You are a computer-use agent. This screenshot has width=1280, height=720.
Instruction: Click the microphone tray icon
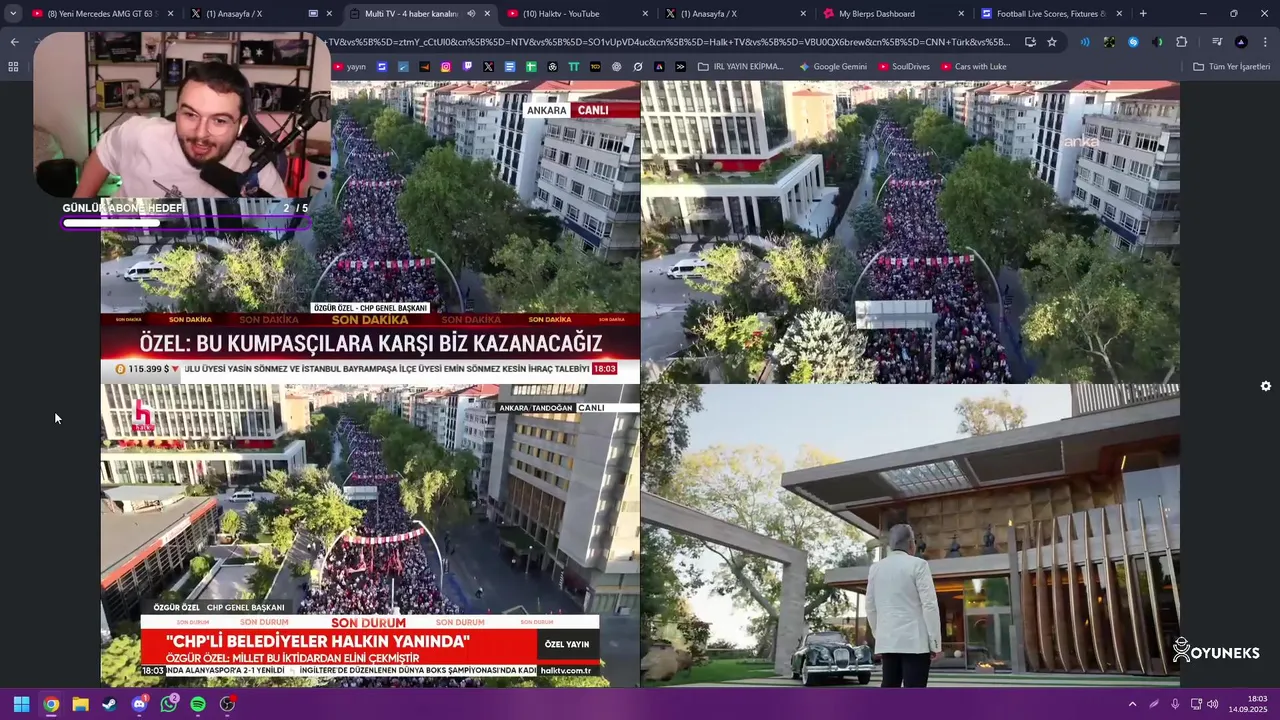click(x=1175, y=704)
